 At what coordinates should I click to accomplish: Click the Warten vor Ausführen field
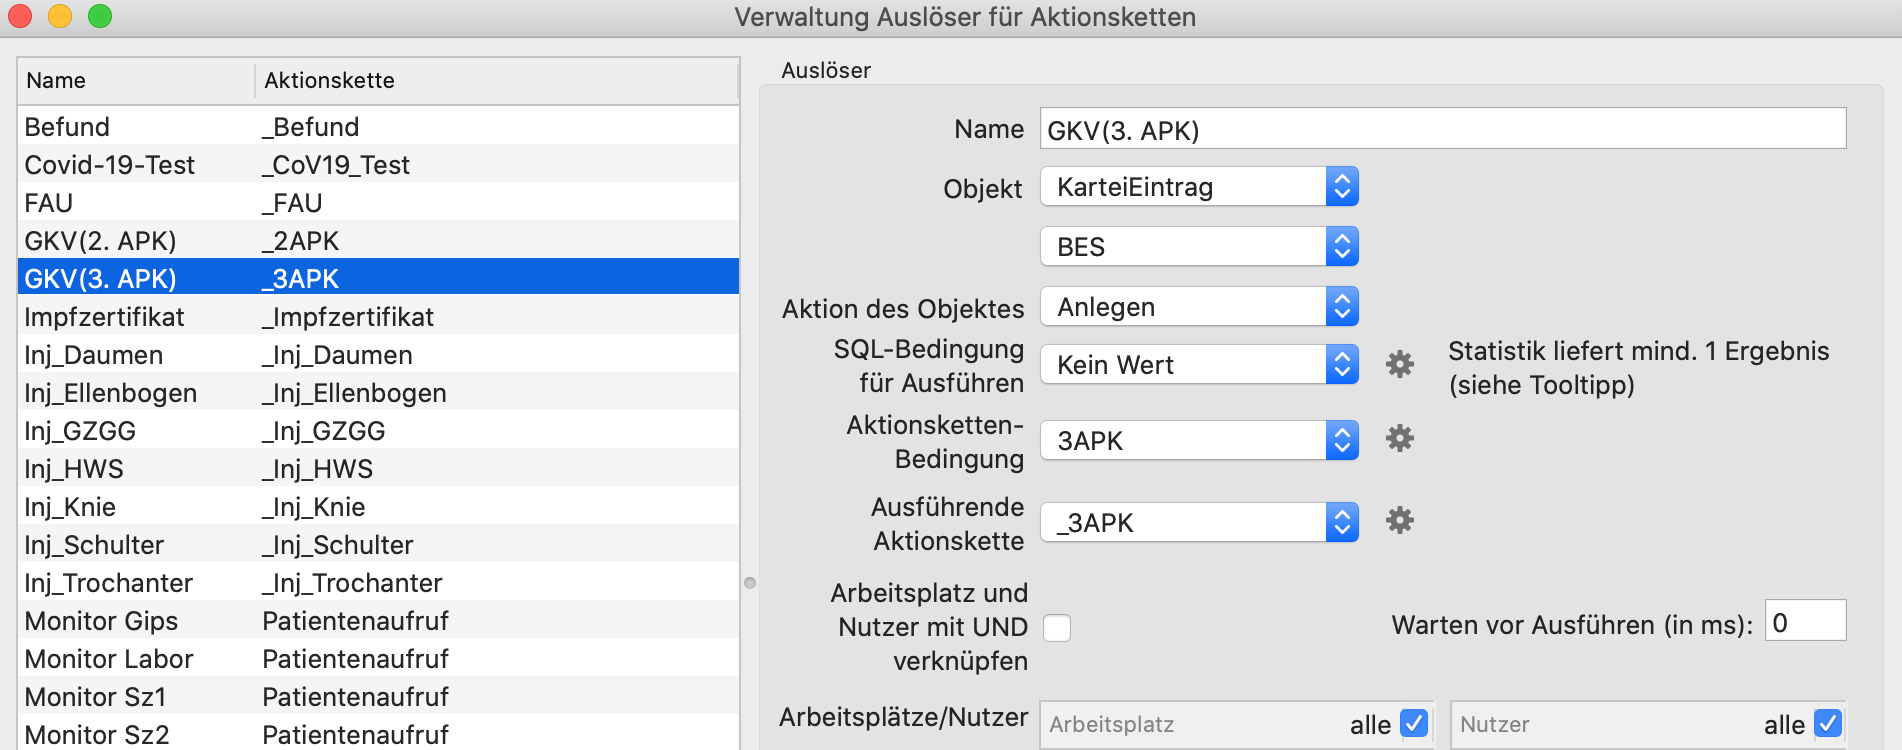(1805, 621)
